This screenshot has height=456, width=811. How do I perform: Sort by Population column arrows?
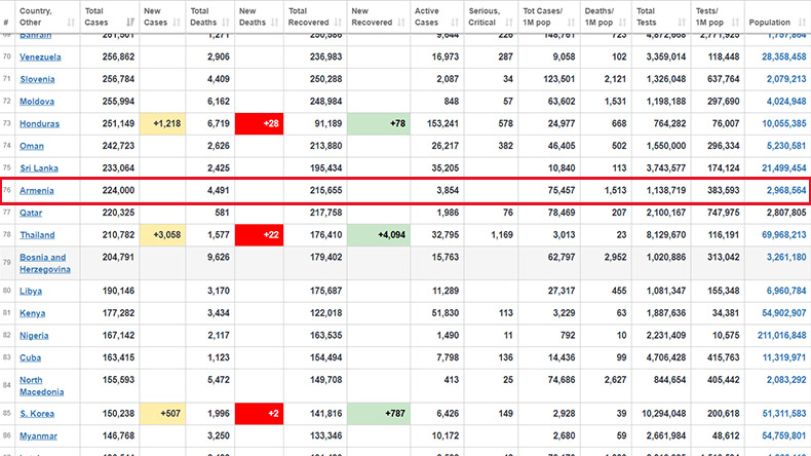click(802, 22)
